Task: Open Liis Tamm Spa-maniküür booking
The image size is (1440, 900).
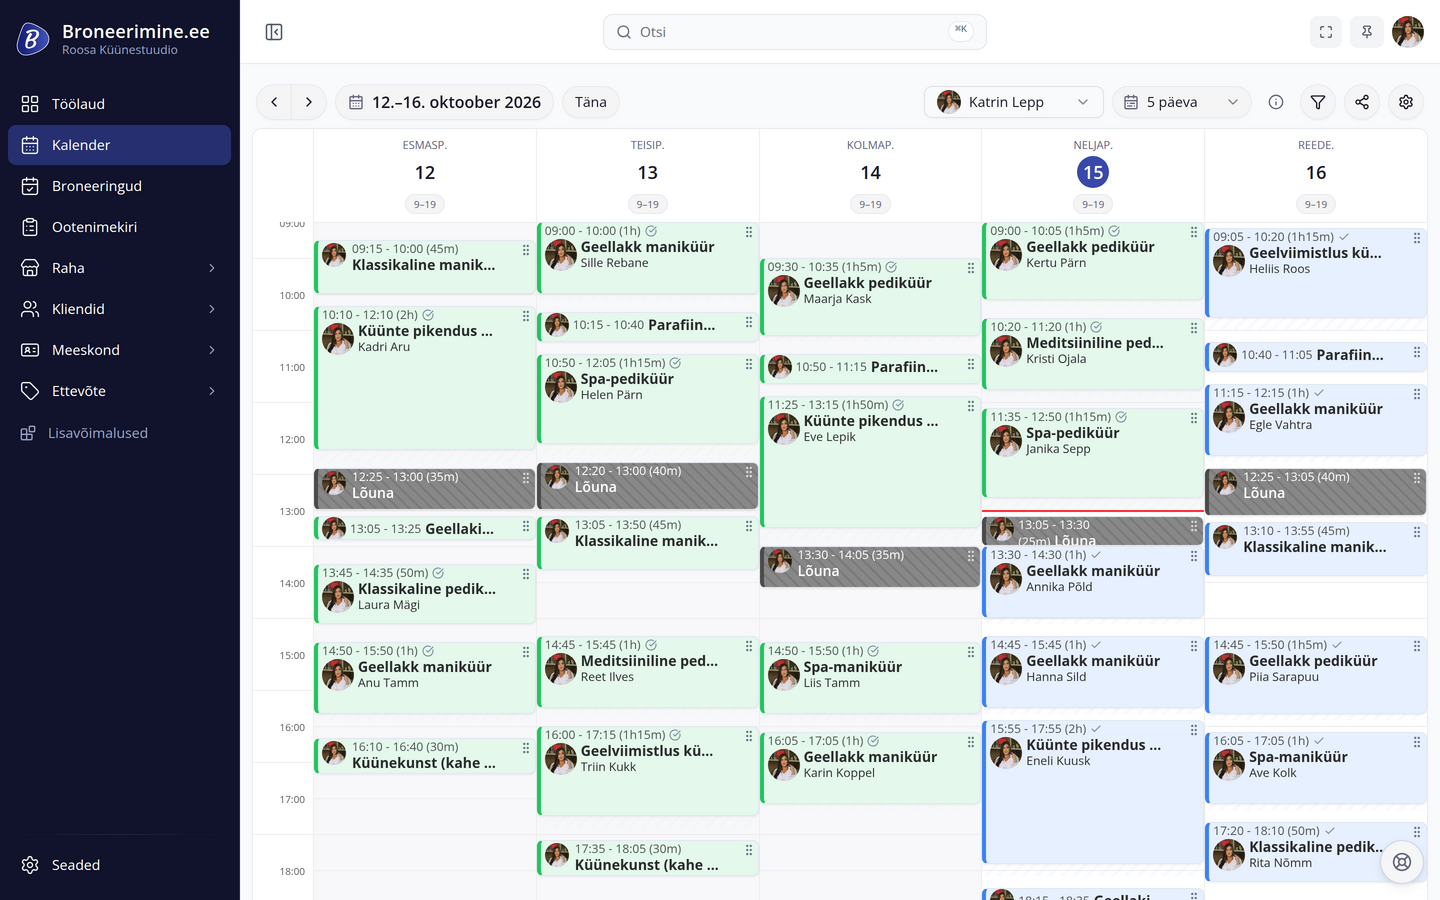Action: coord(870,678)
